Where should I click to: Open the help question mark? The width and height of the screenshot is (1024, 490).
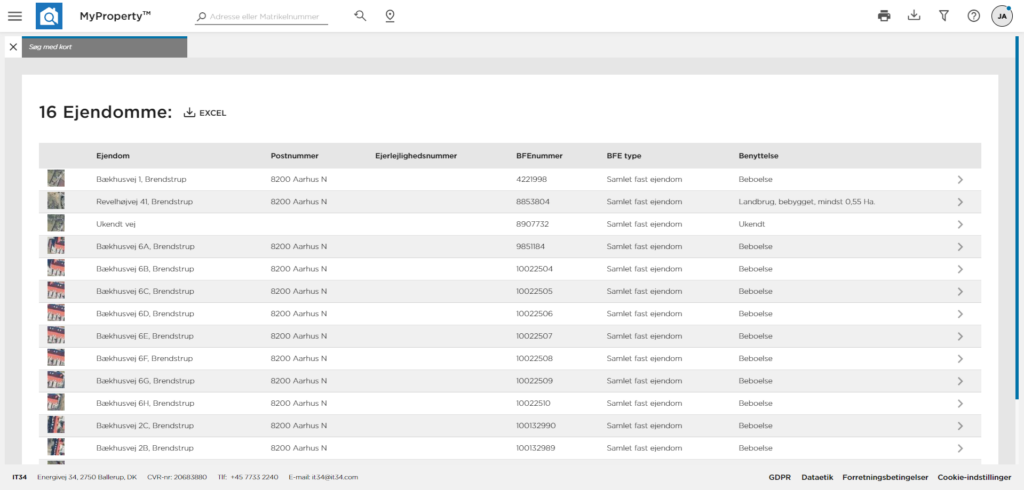pos(973,16)
